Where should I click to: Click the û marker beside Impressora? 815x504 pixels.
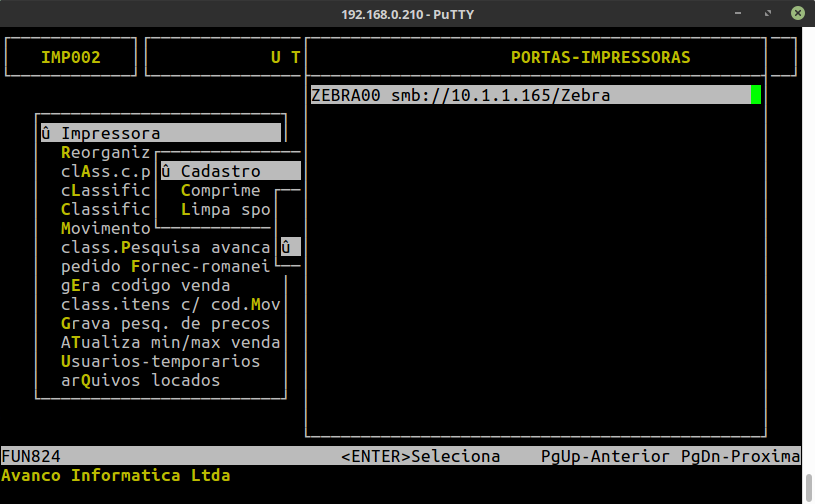coord(46,134)
